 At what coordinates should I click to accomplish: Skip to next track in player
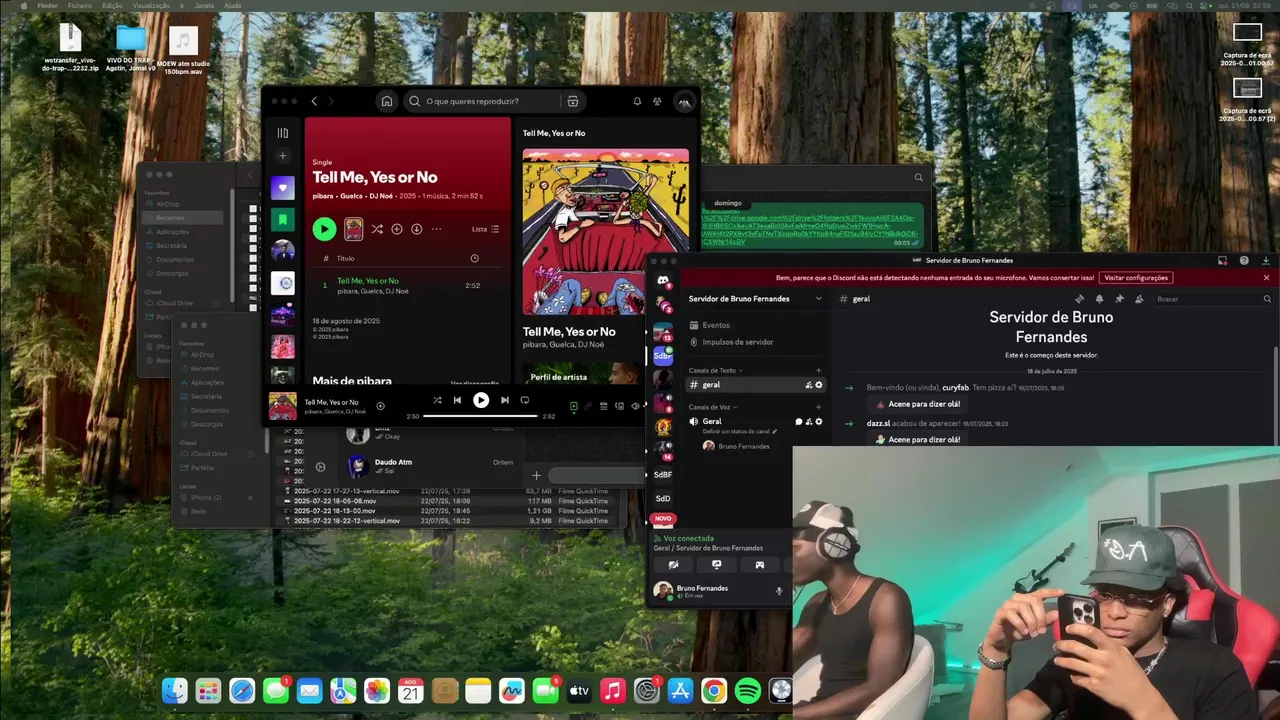pos(505,400)
